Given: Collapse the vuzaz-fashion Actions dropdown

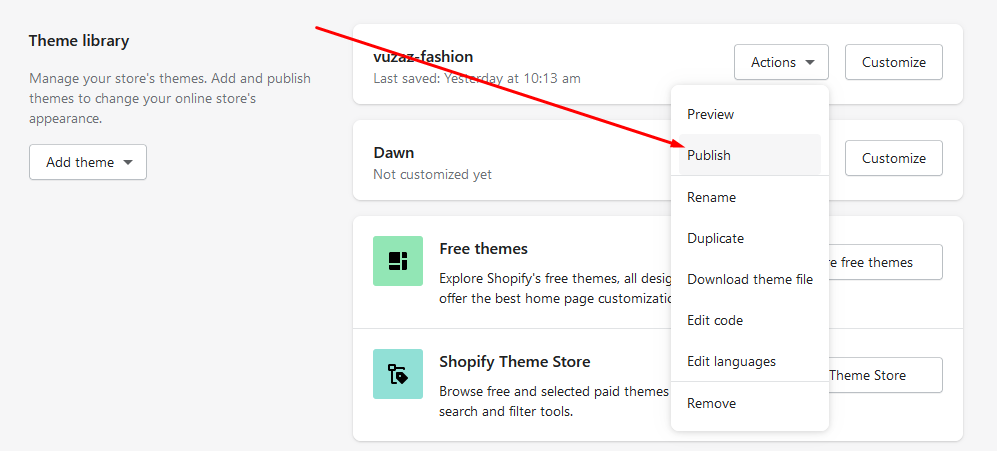Looking at the screenshot, I should [x=782, y=62].
